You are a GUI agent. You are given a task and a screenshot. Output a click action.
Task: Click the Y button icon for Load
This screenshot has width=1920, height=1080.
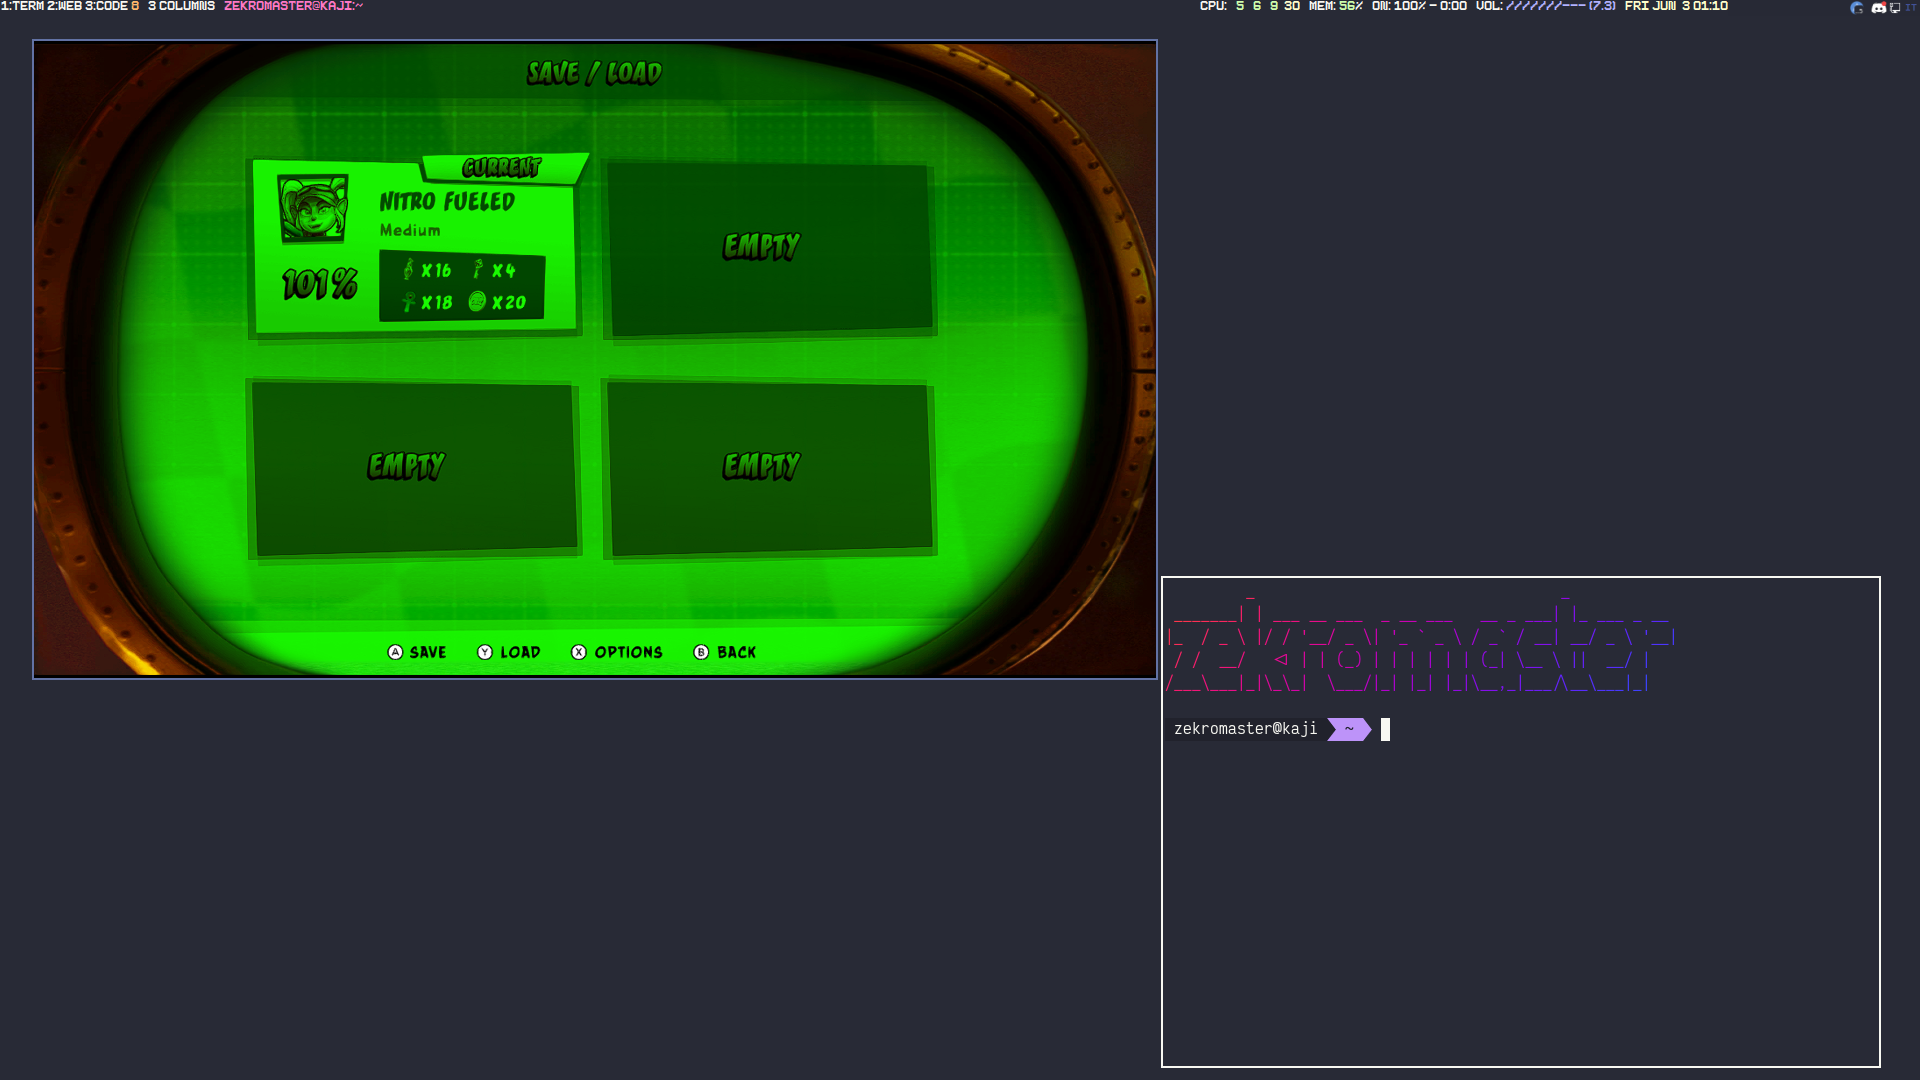(485, 652)
